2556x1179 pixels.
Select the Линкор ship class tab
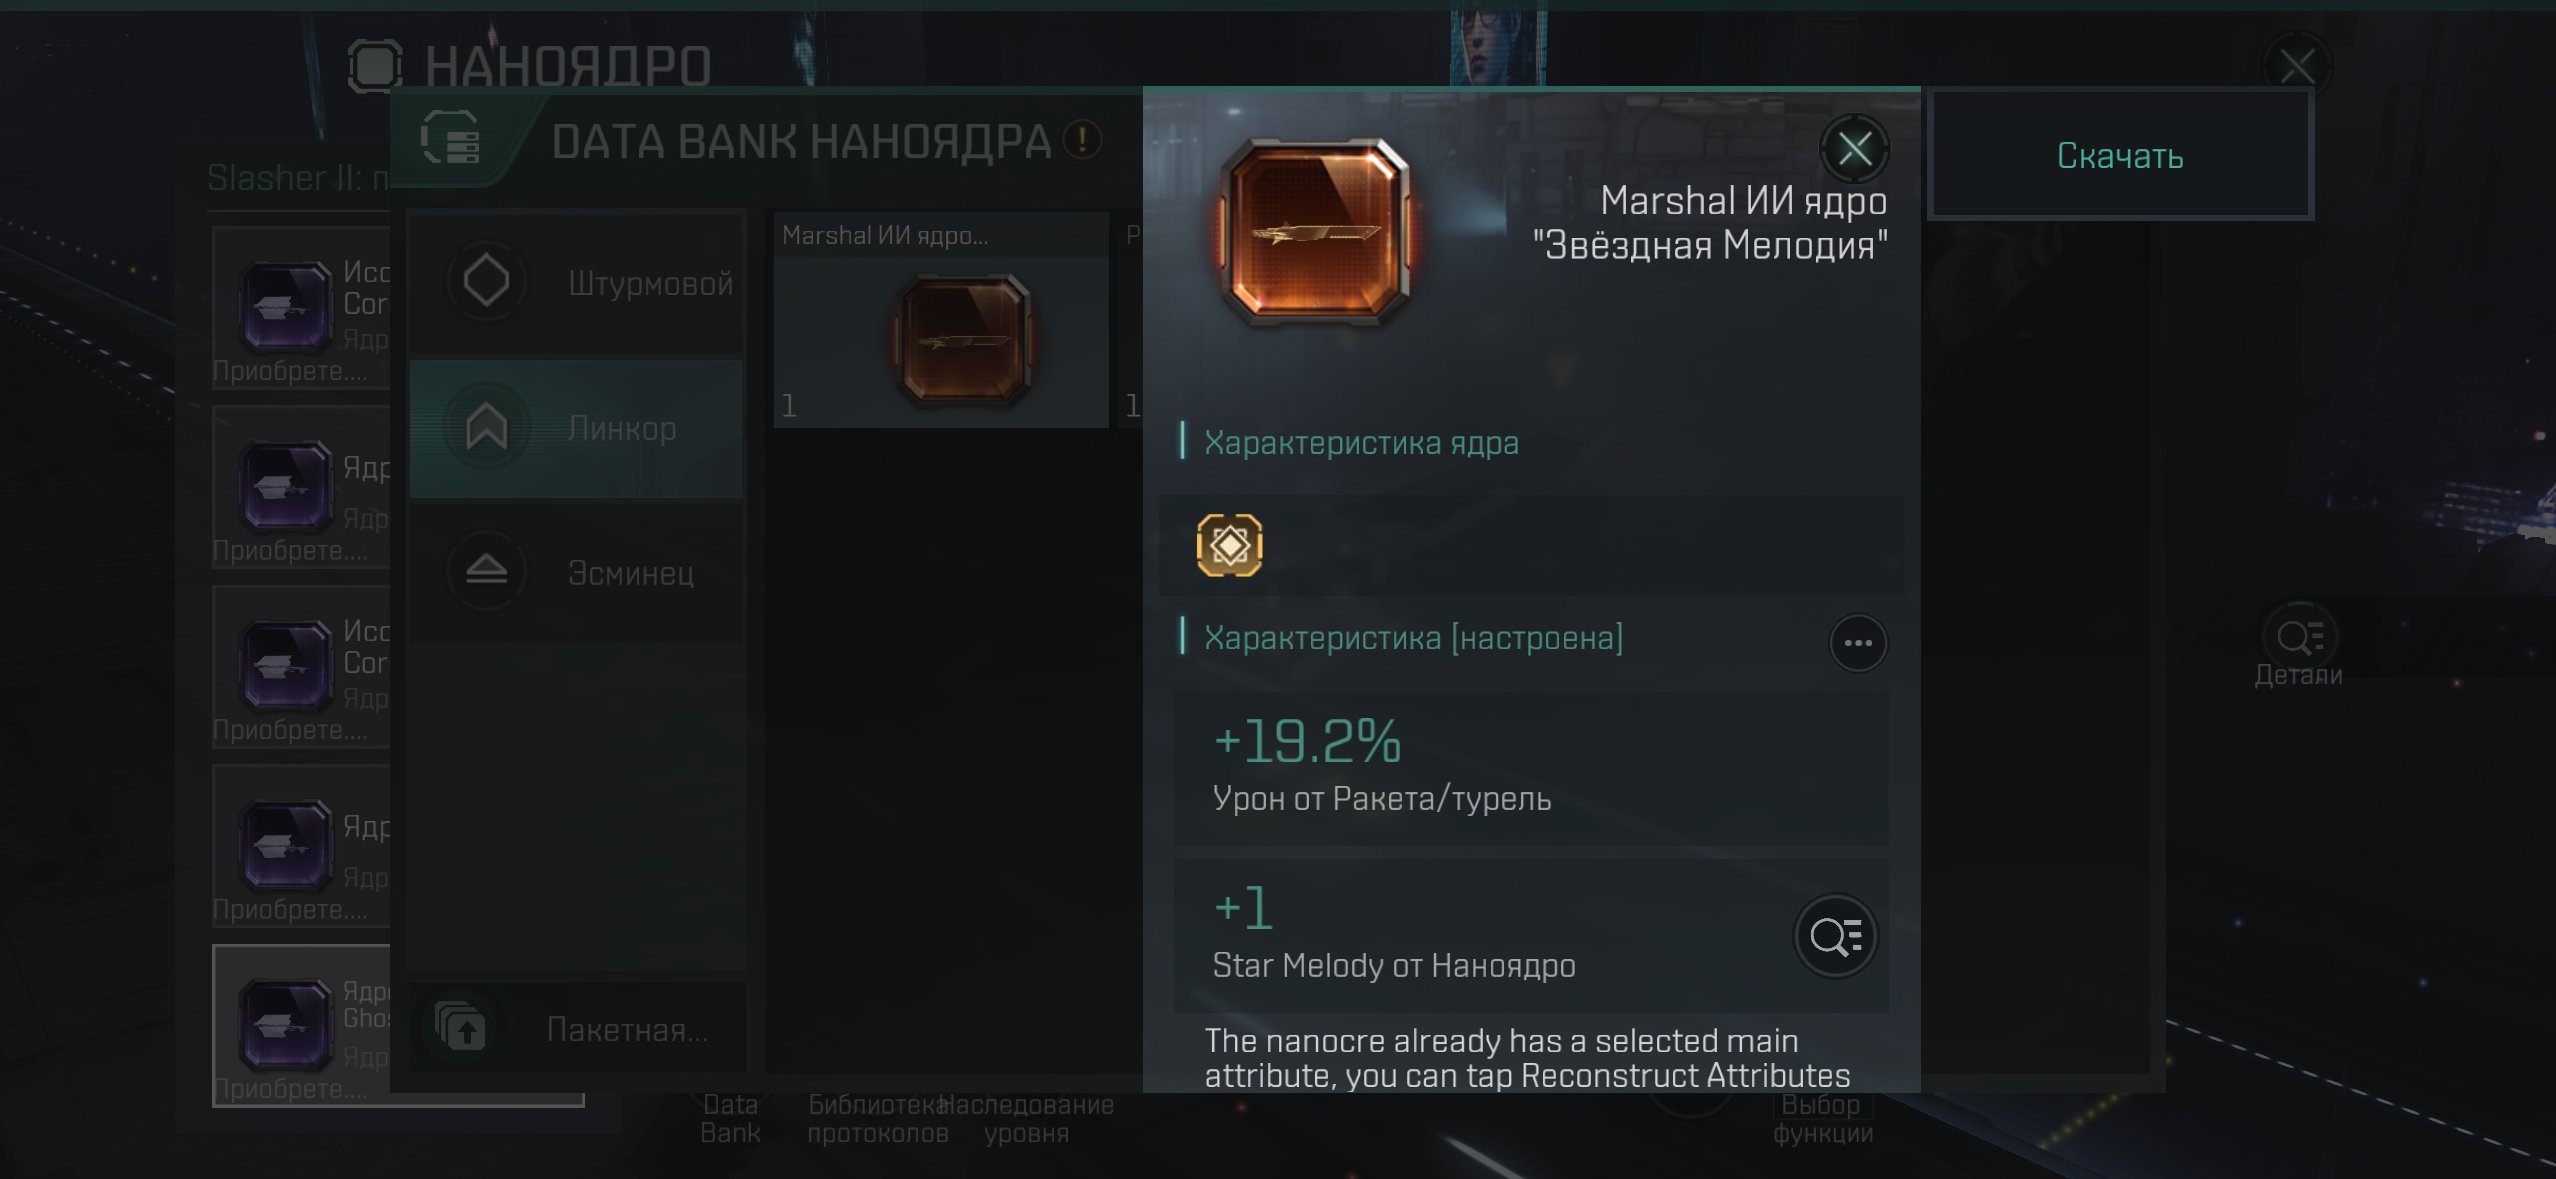[576, 429]
